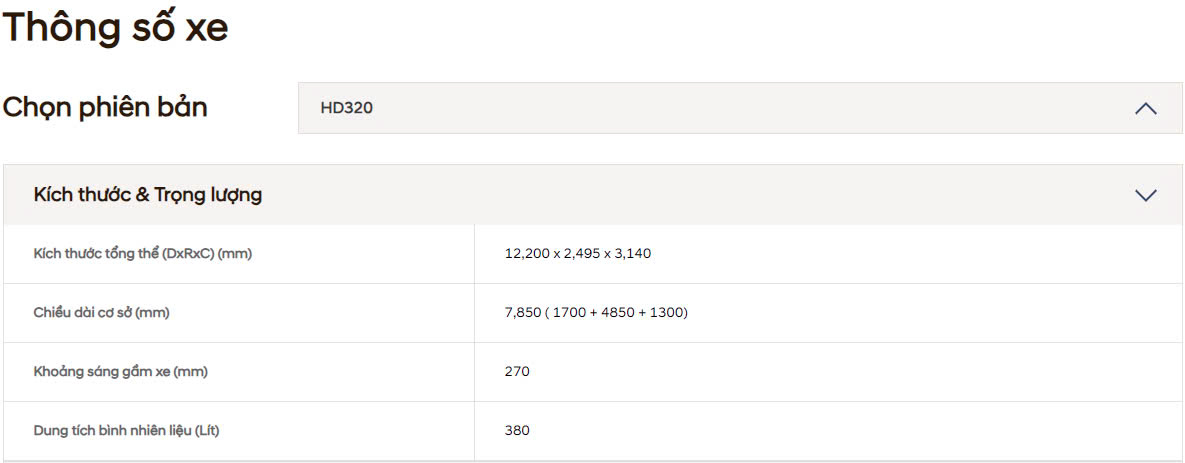Click the Thông số xe heading
The width and height of the screenshot is (1185, 463).
(115, 28)
